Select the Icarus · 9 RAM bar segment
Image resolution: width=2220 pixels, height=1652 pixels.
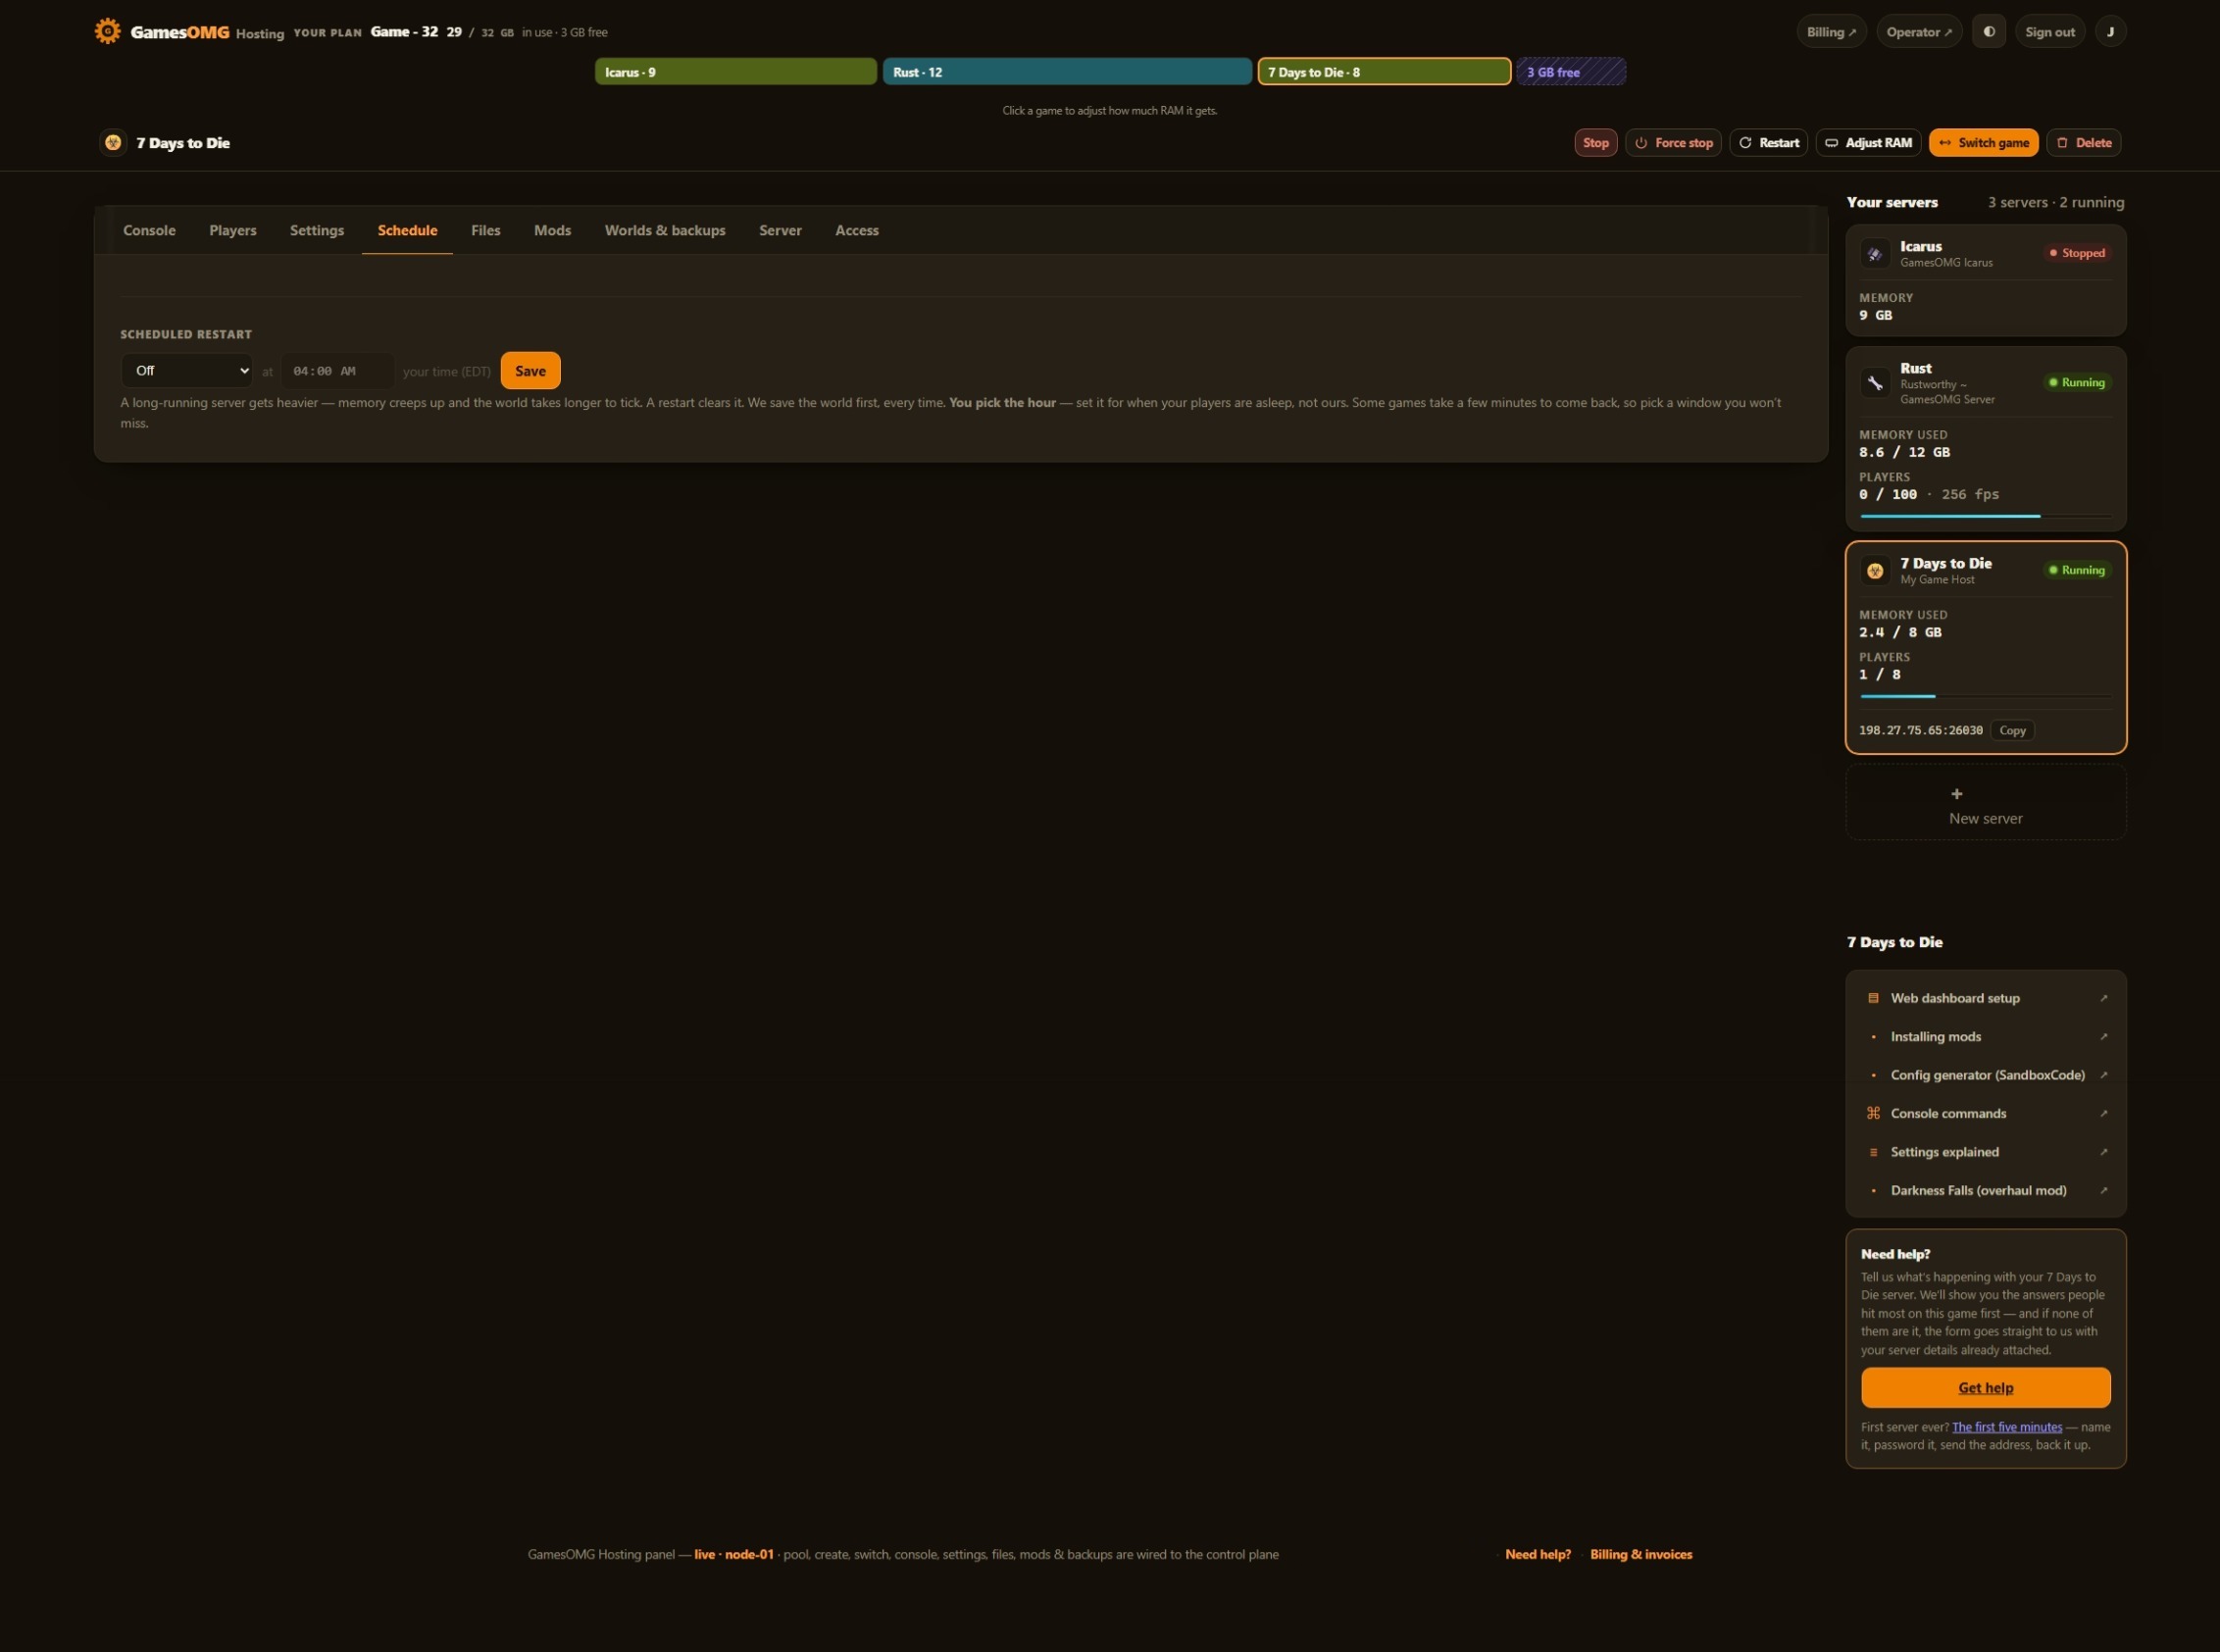point(735,72)
